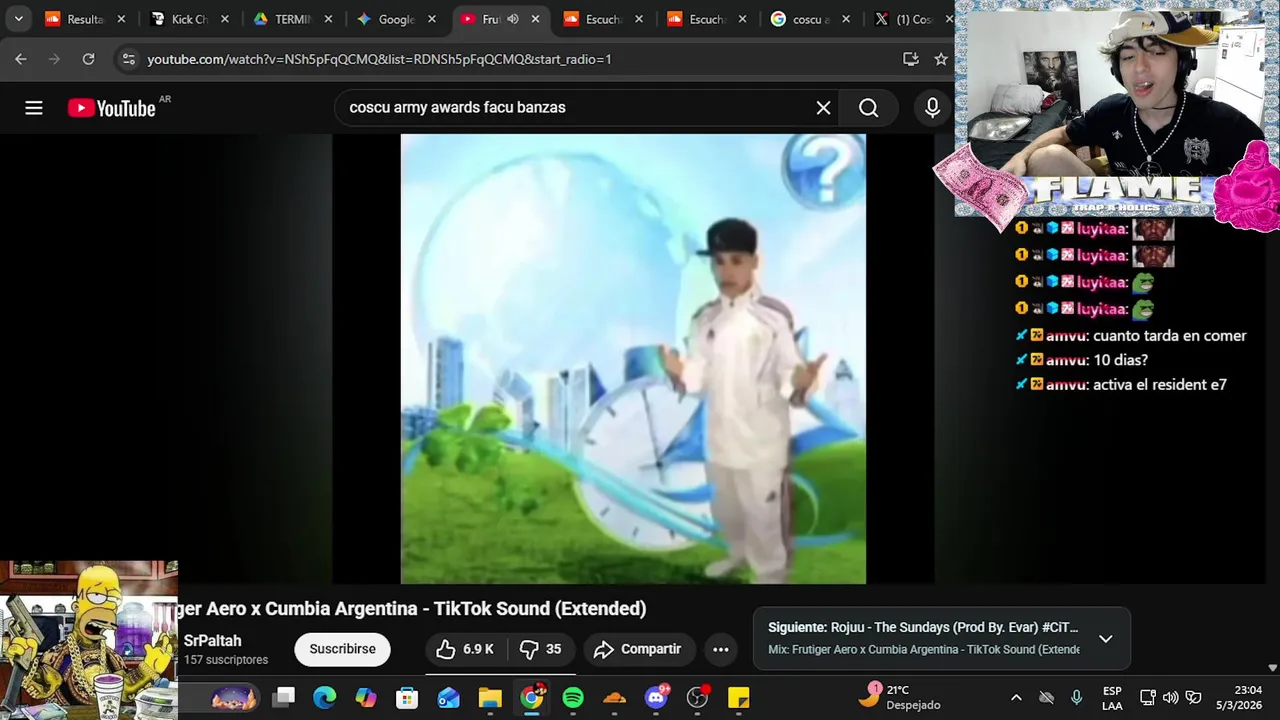Open File Explorer from the taskbar
Screen dimensions: 1280x720
(x=490, y=698)
